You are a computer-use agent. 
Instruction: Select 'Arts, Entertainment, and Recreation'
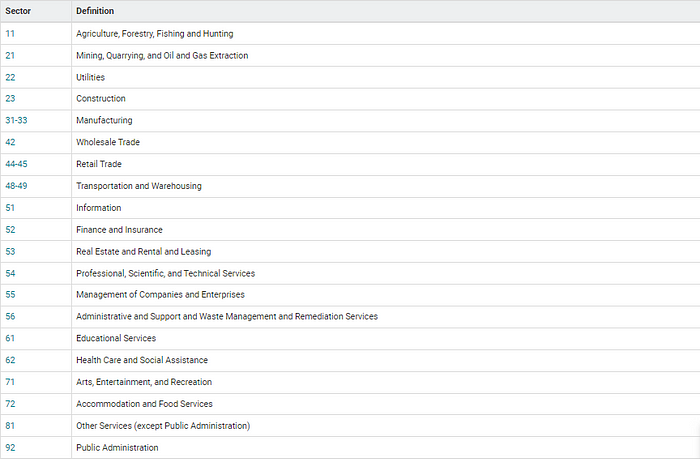[144, 382]
